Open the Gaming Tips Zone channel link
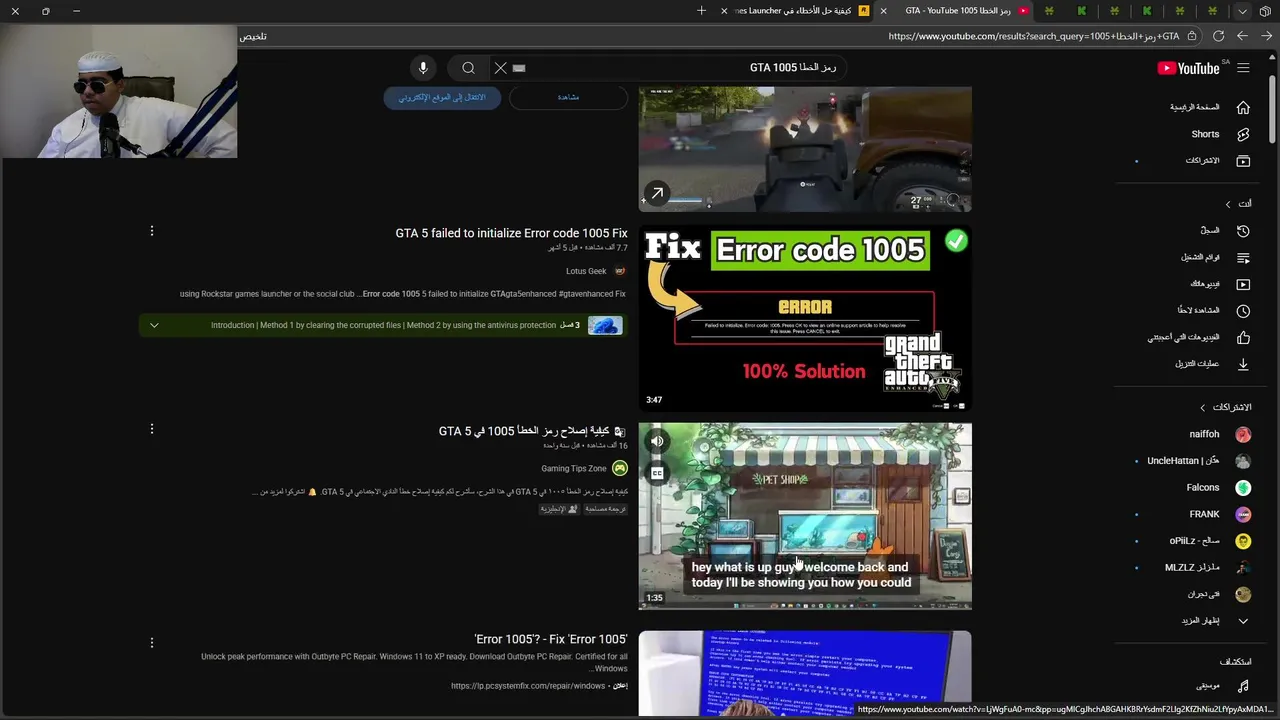This screenshot has height=720, width=1280. (x=574, y=468)
